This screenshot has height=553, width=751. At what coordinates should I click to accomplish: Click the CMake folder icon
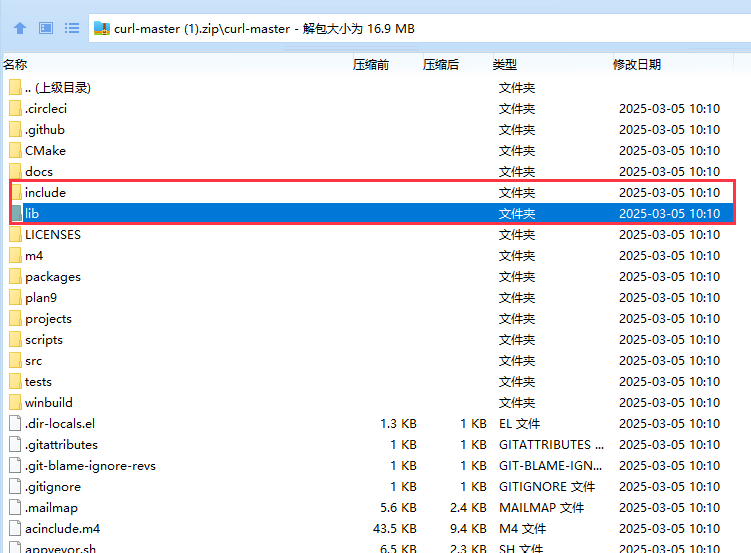15,151
